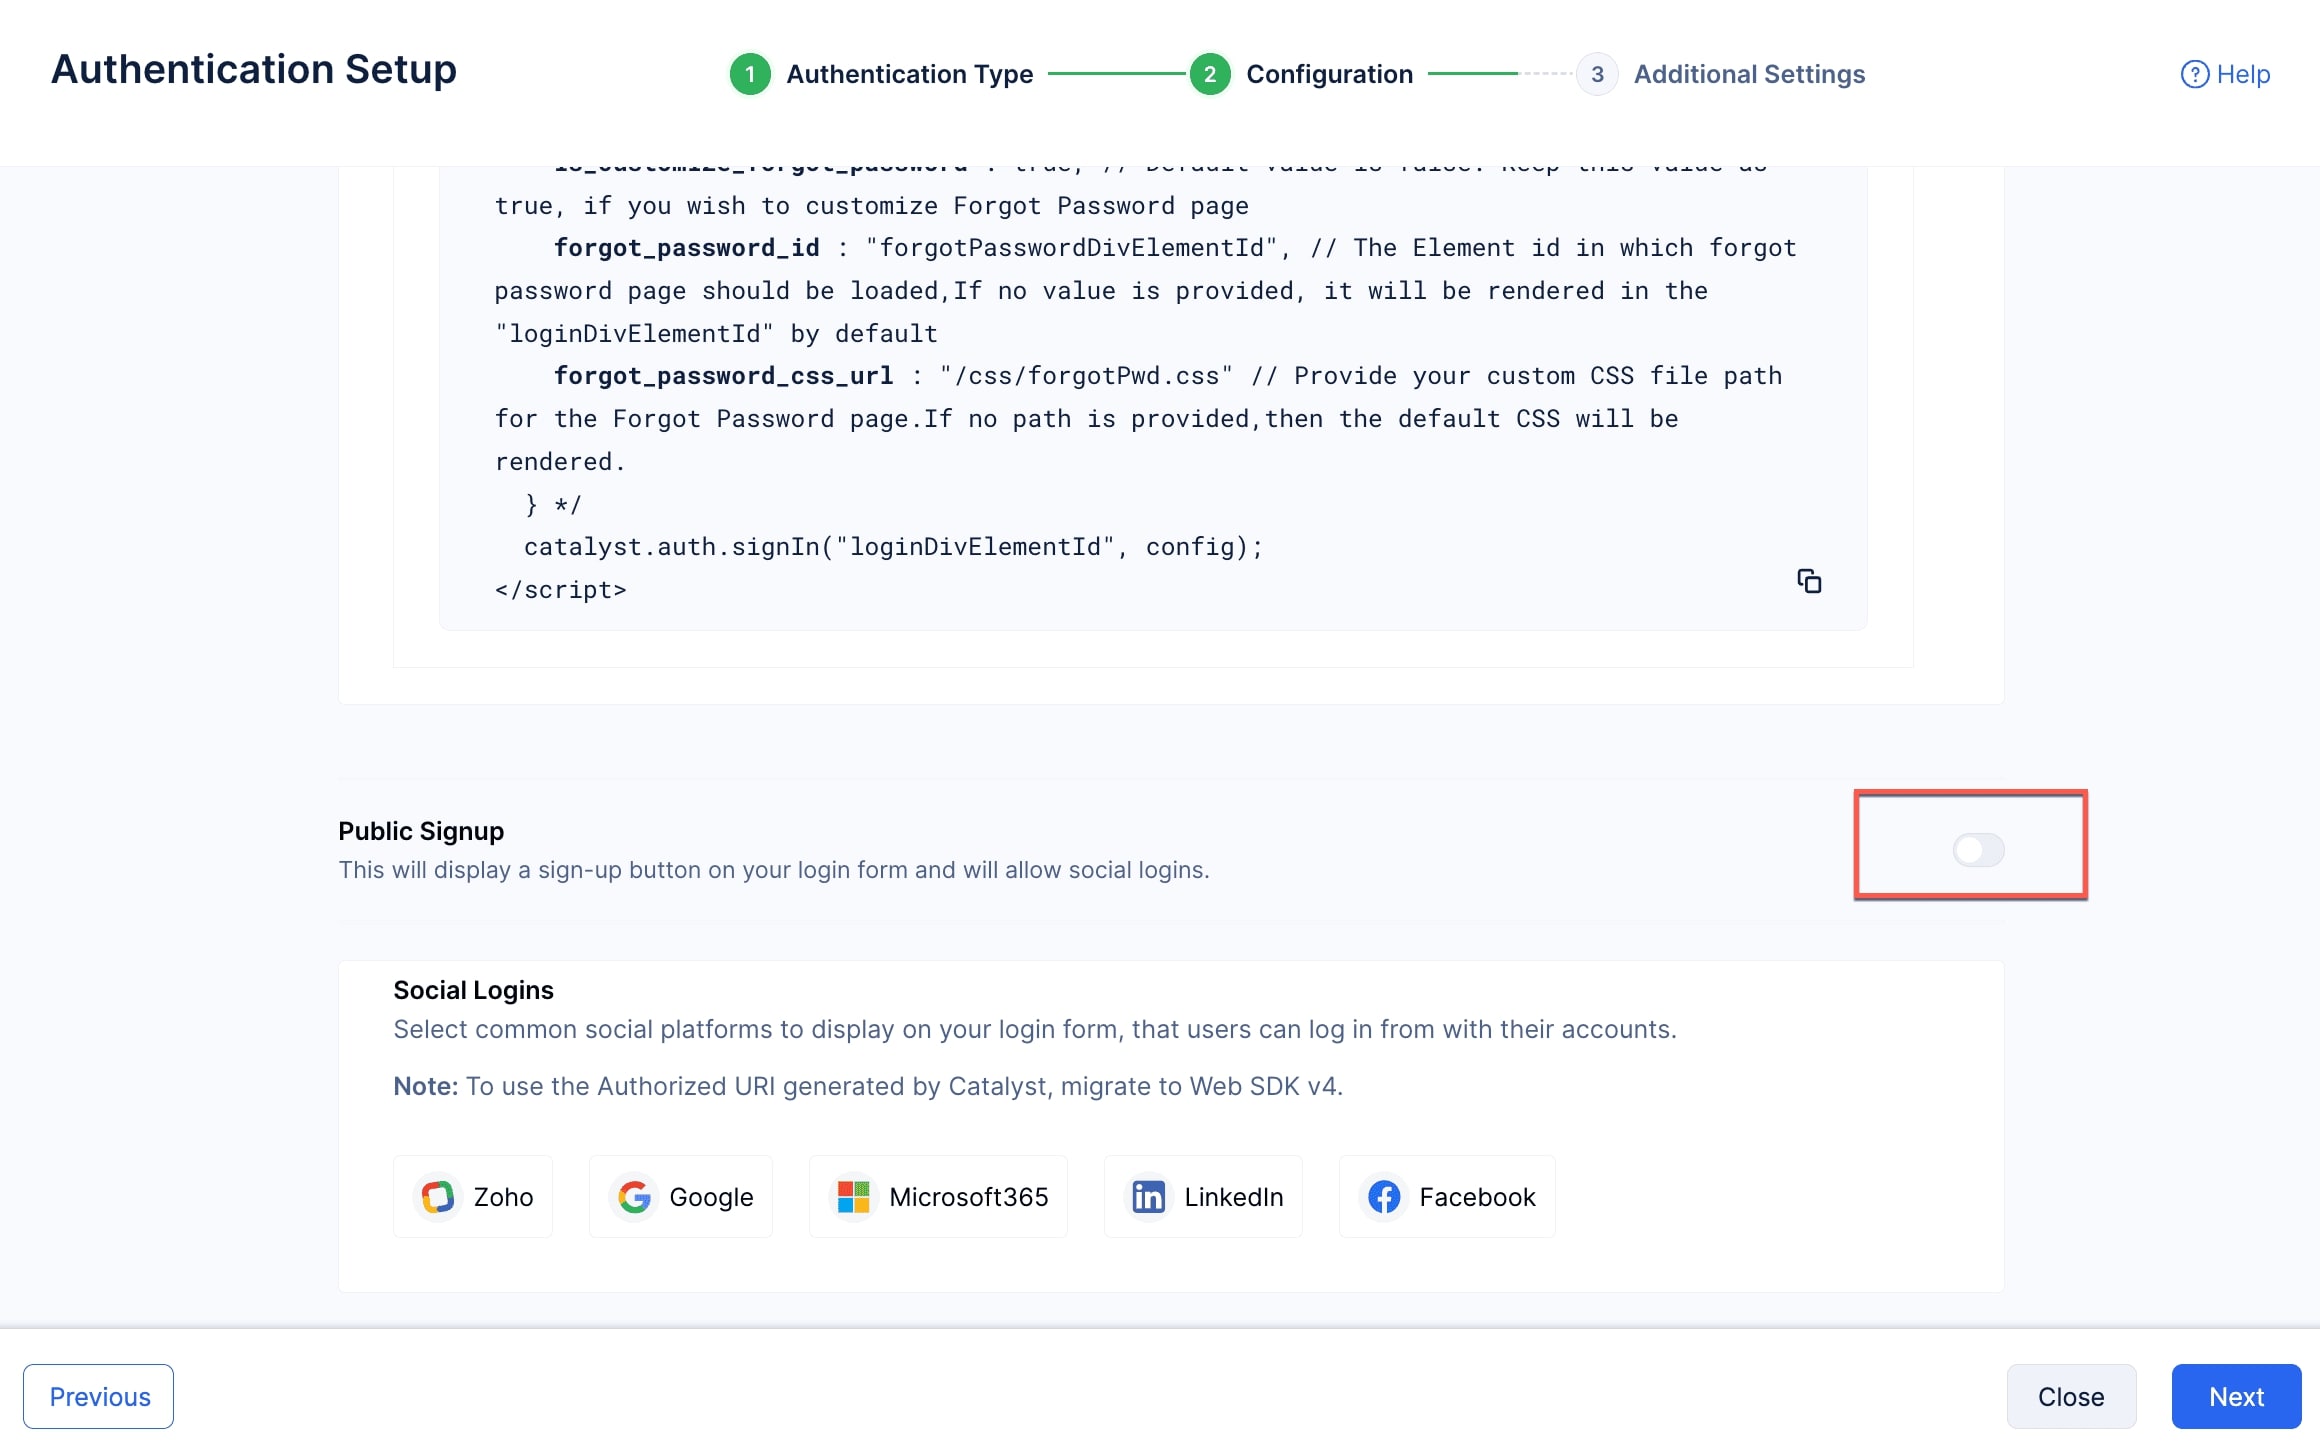Click the Close button
Screen dimensions: 2320x1448
point(2071,1396)
